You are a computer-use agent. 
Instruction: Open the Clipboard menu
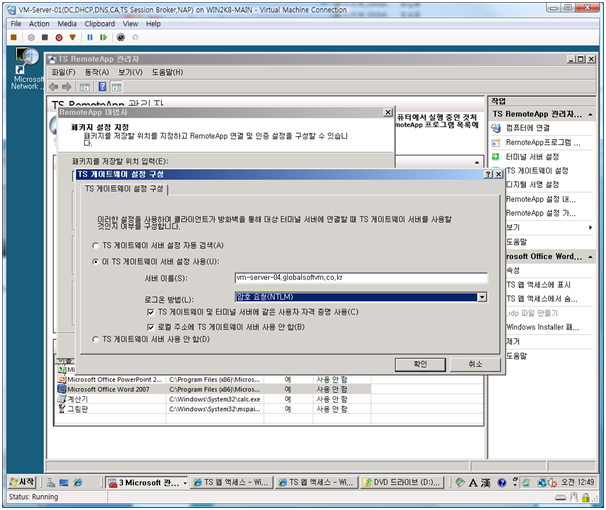tap(100, 24)
